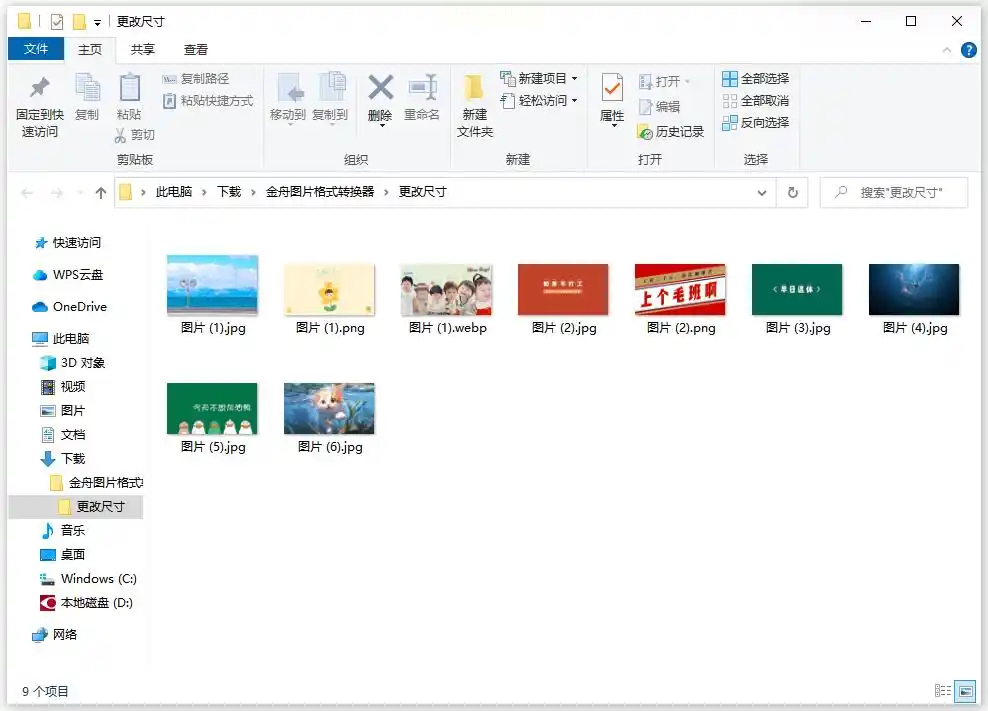
Task: Click Select all (全部选择)
Action: click(x=755, y=79)
